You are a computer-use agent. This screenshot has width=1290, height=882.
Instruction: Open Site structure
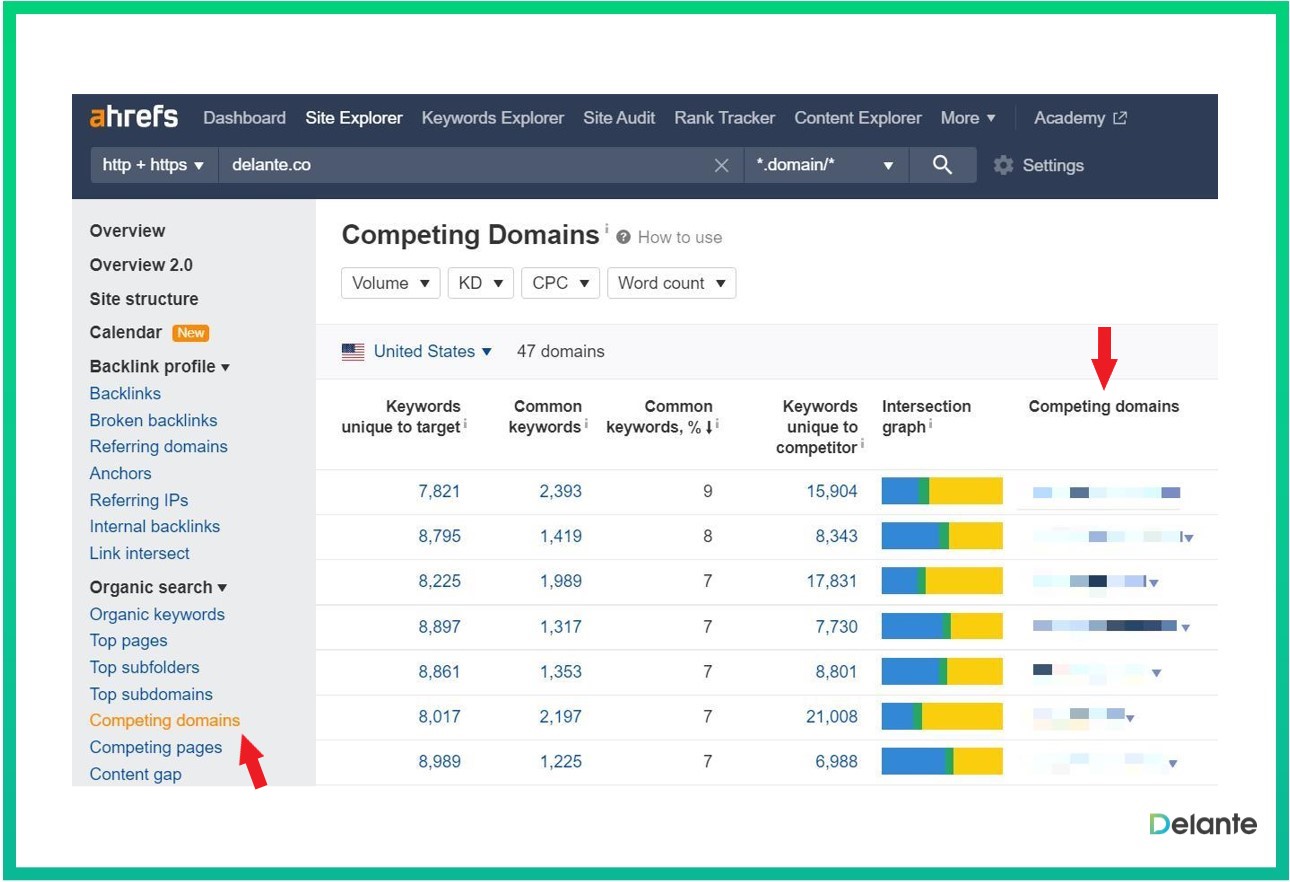click(x=144, y=299)
